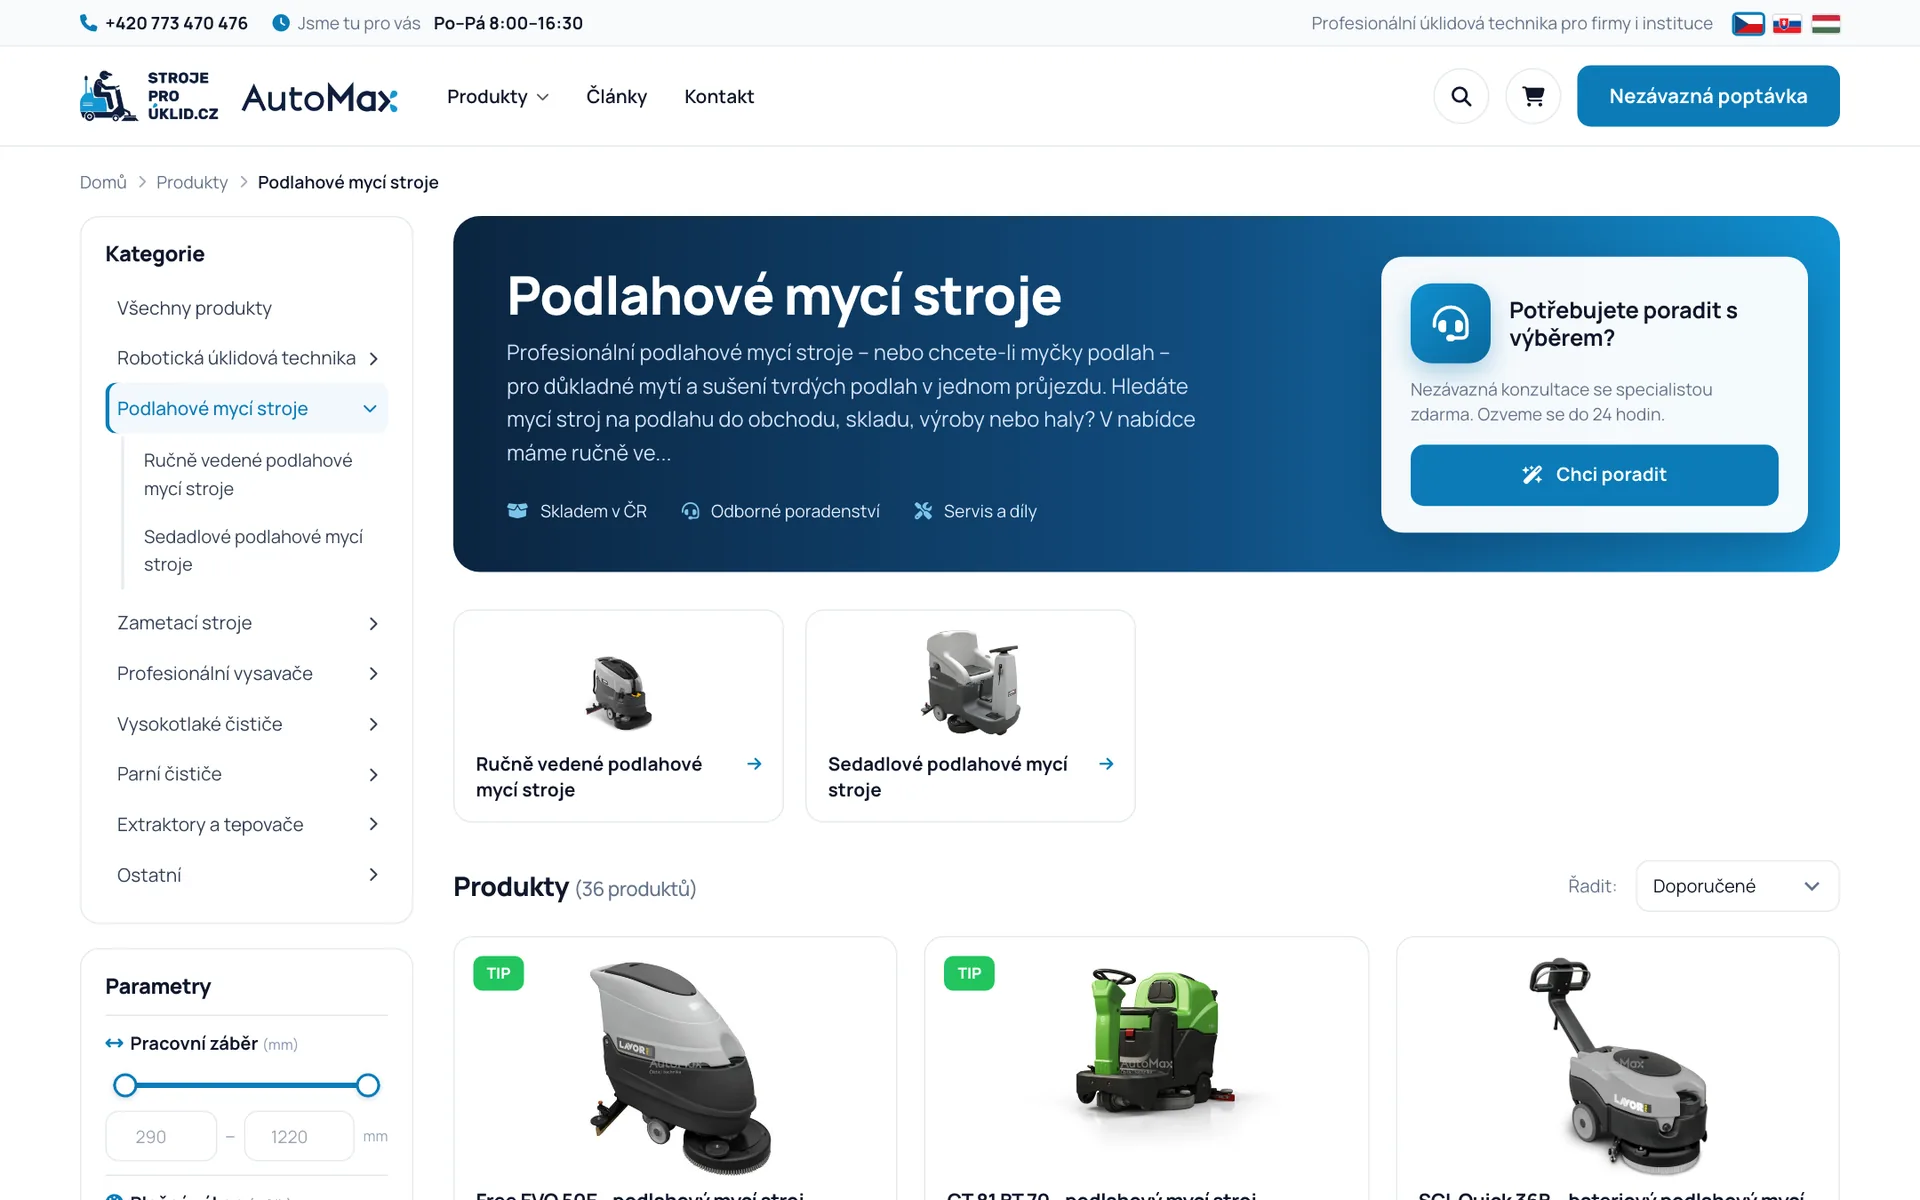Open the shopping cart icon
The image size is (1920, 1200).
[1533, 96]
